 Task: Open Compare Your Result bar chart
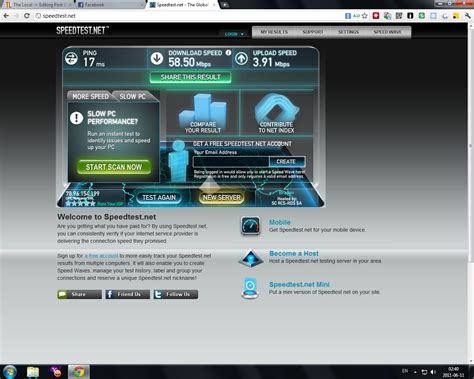point(203,113)
